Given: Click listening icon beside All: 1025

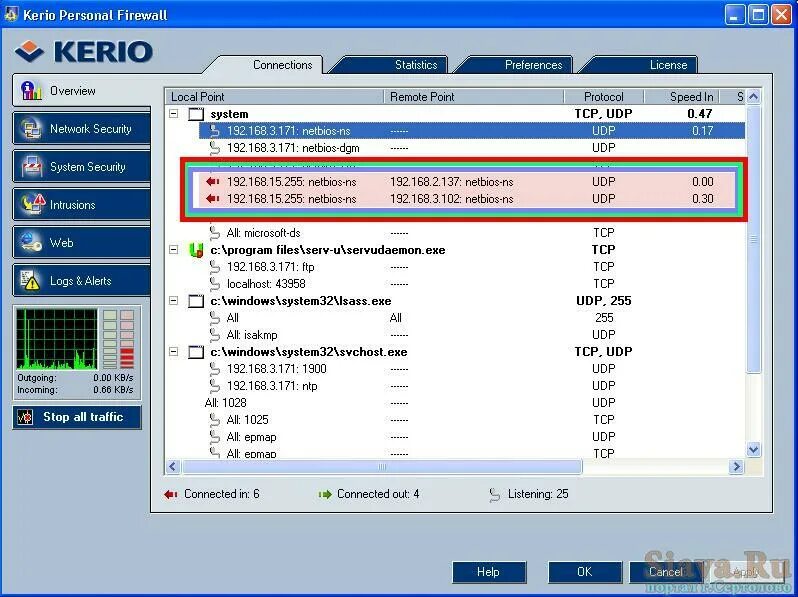Looking at the screenshot, I should 215,419.
